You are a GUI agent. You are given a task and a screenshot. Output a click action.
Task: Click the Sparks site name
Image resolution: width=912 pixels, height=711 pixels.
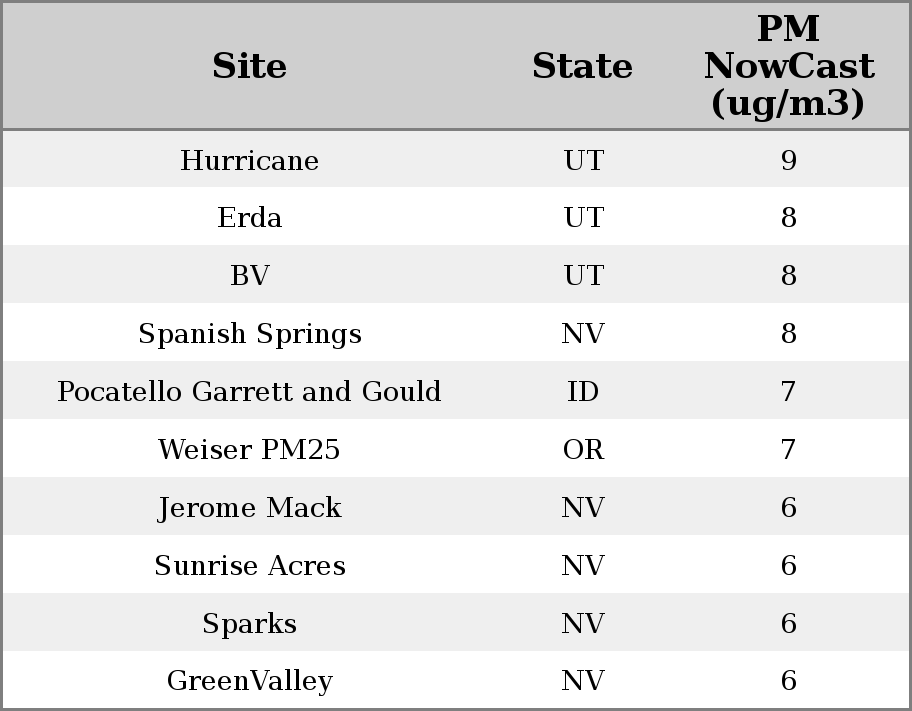249,624
